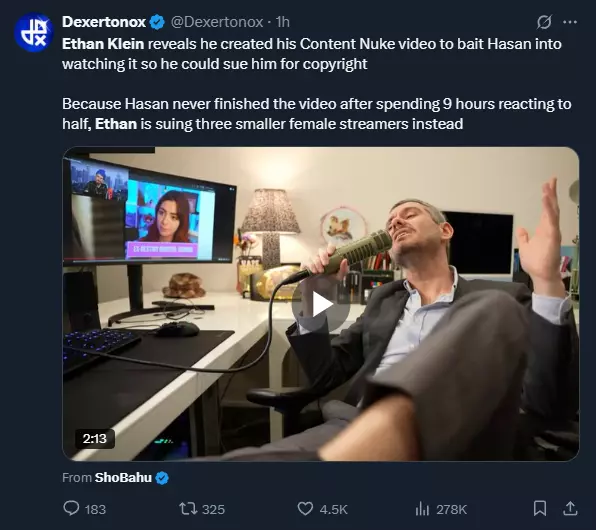Toggle repost on this post
The height and width of the screenshot is (530, 596).
(x=188, y=509)
